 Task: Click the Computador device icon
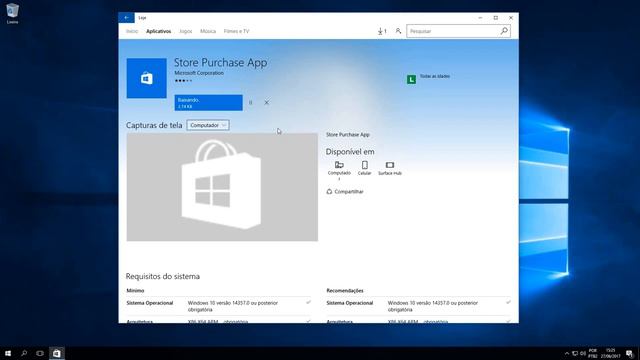(x=339, y=165)
